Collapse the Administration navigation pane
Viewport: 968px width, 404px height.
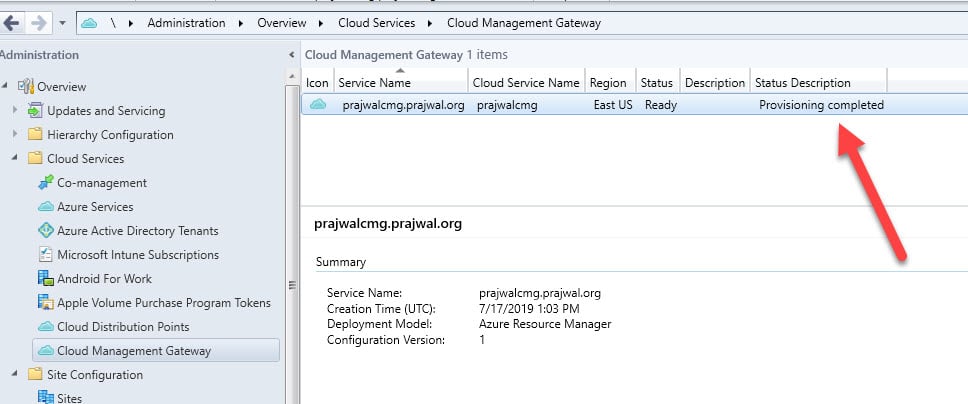[291, 55]
